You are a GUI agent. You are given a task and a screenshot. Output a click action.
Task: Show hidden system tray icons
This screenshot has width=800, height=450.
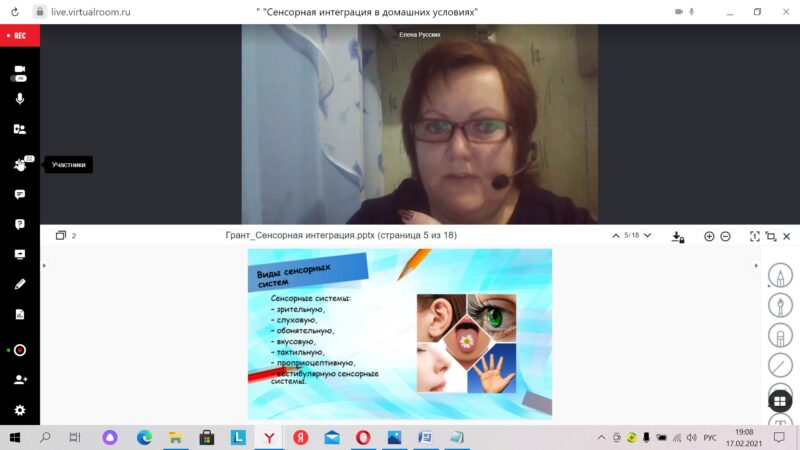pyautogui.click(x=602, y=437)
